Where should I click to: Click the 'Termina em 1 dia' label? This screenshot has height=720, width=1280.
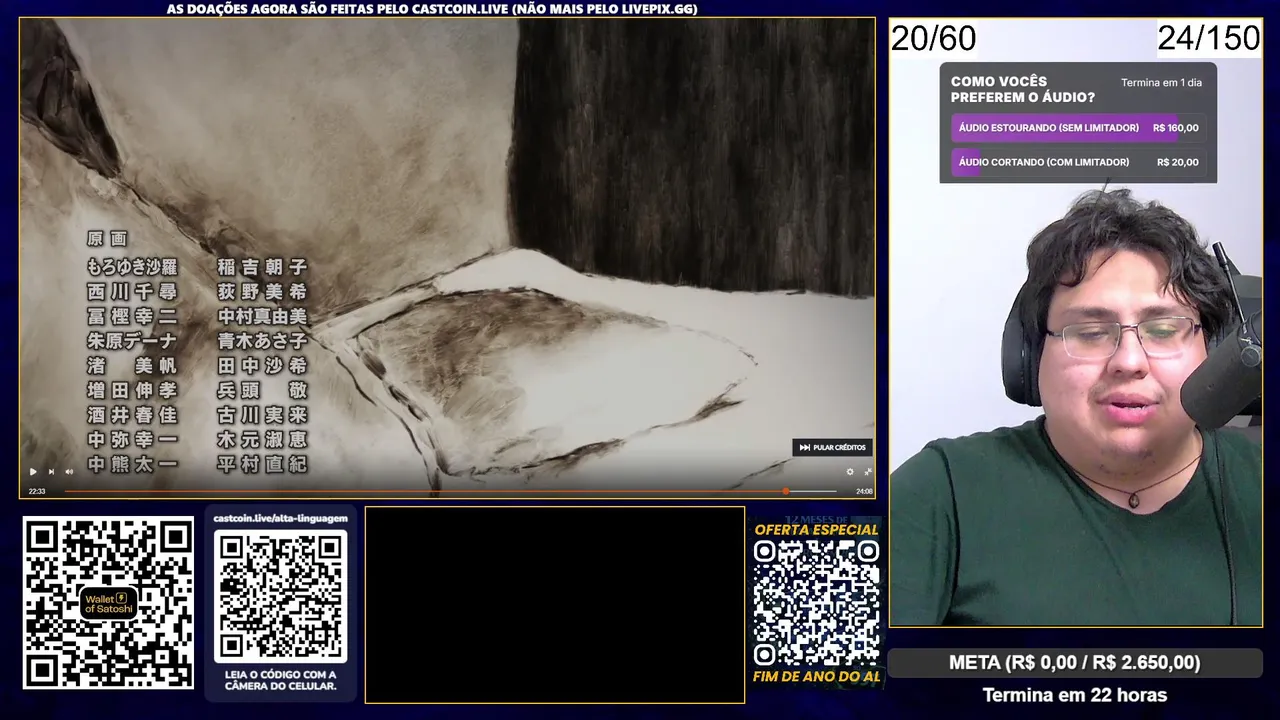tap(1161, 83)
